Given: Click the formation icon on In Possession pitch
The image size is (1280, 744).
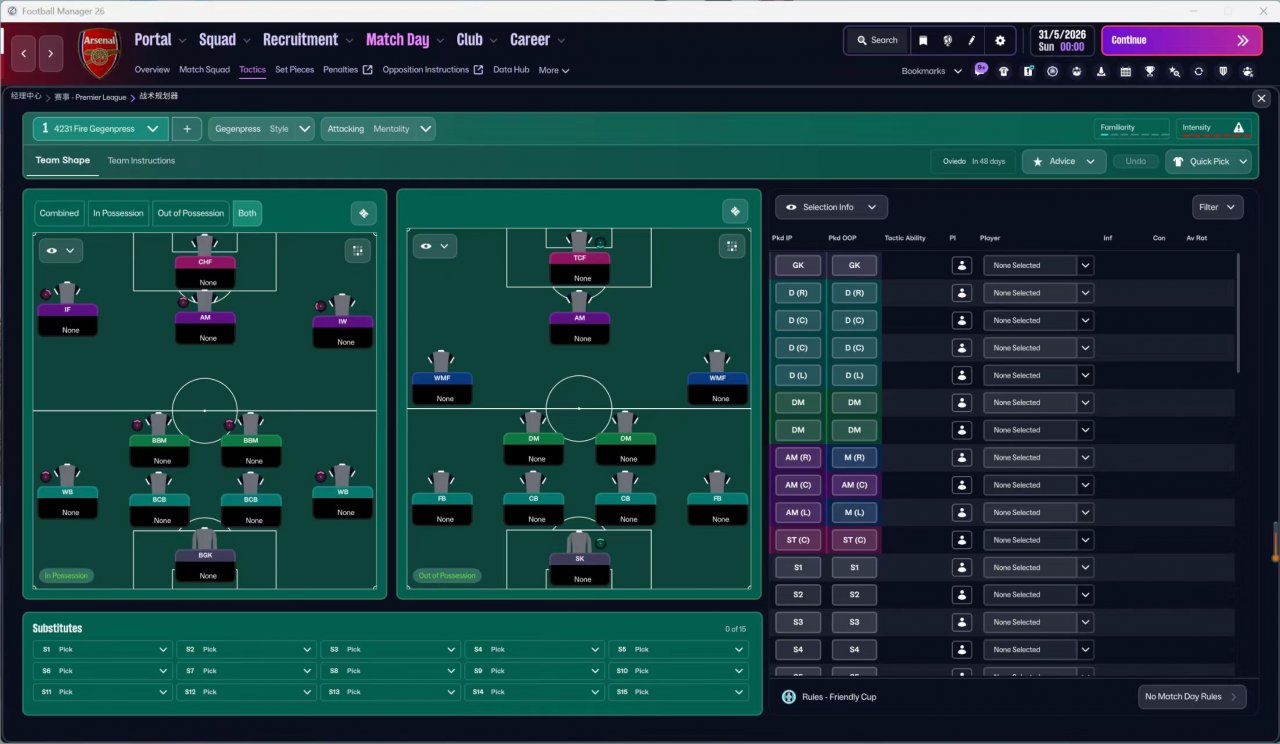Looking at the screenshot, I should coord(363,213).
